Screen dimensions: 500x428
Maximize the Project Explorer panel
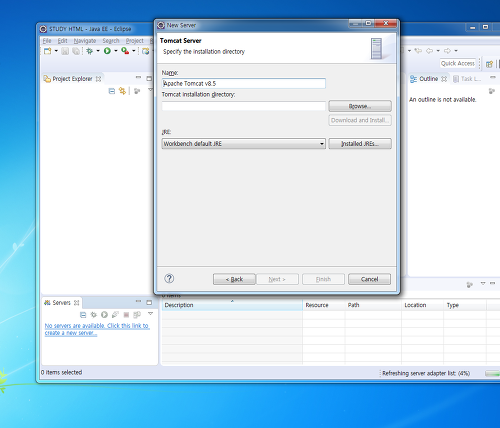pos(149,78)
